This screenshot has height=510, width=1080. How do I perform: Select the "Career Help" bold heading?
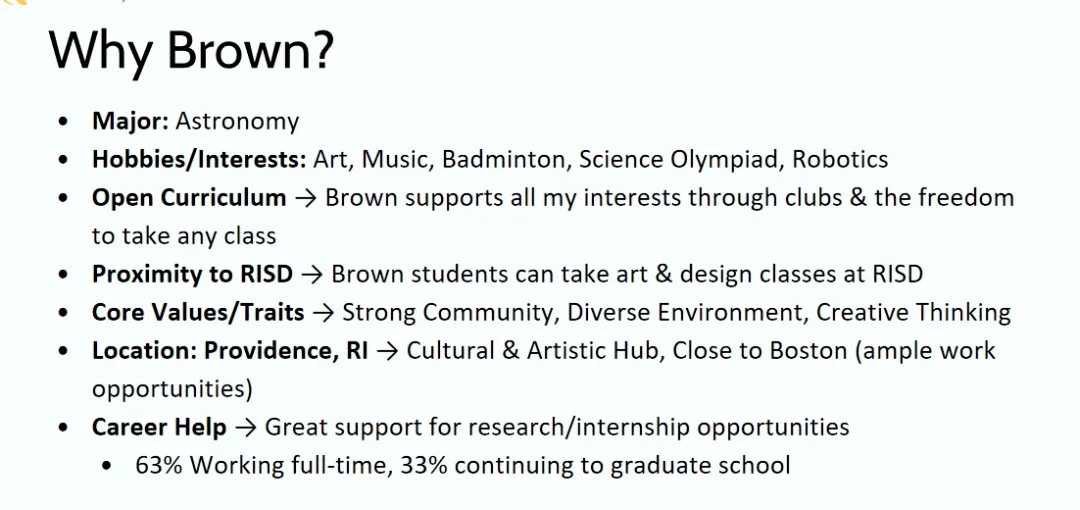click(x=159, y=427)
